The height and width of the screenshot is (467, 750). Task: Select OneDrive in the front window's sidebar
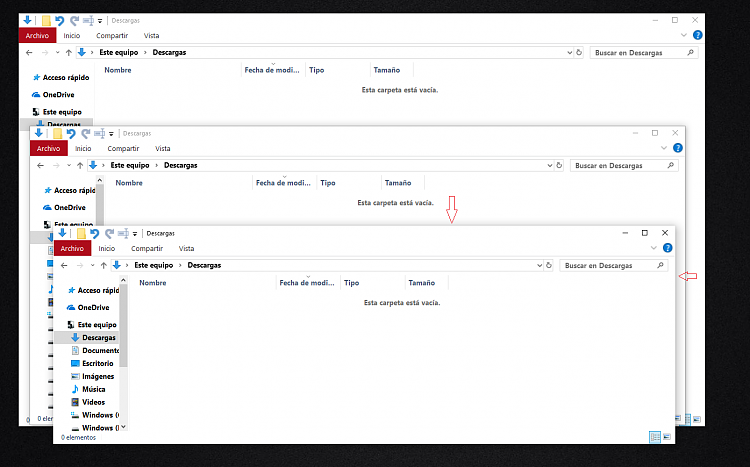point(88,308)
